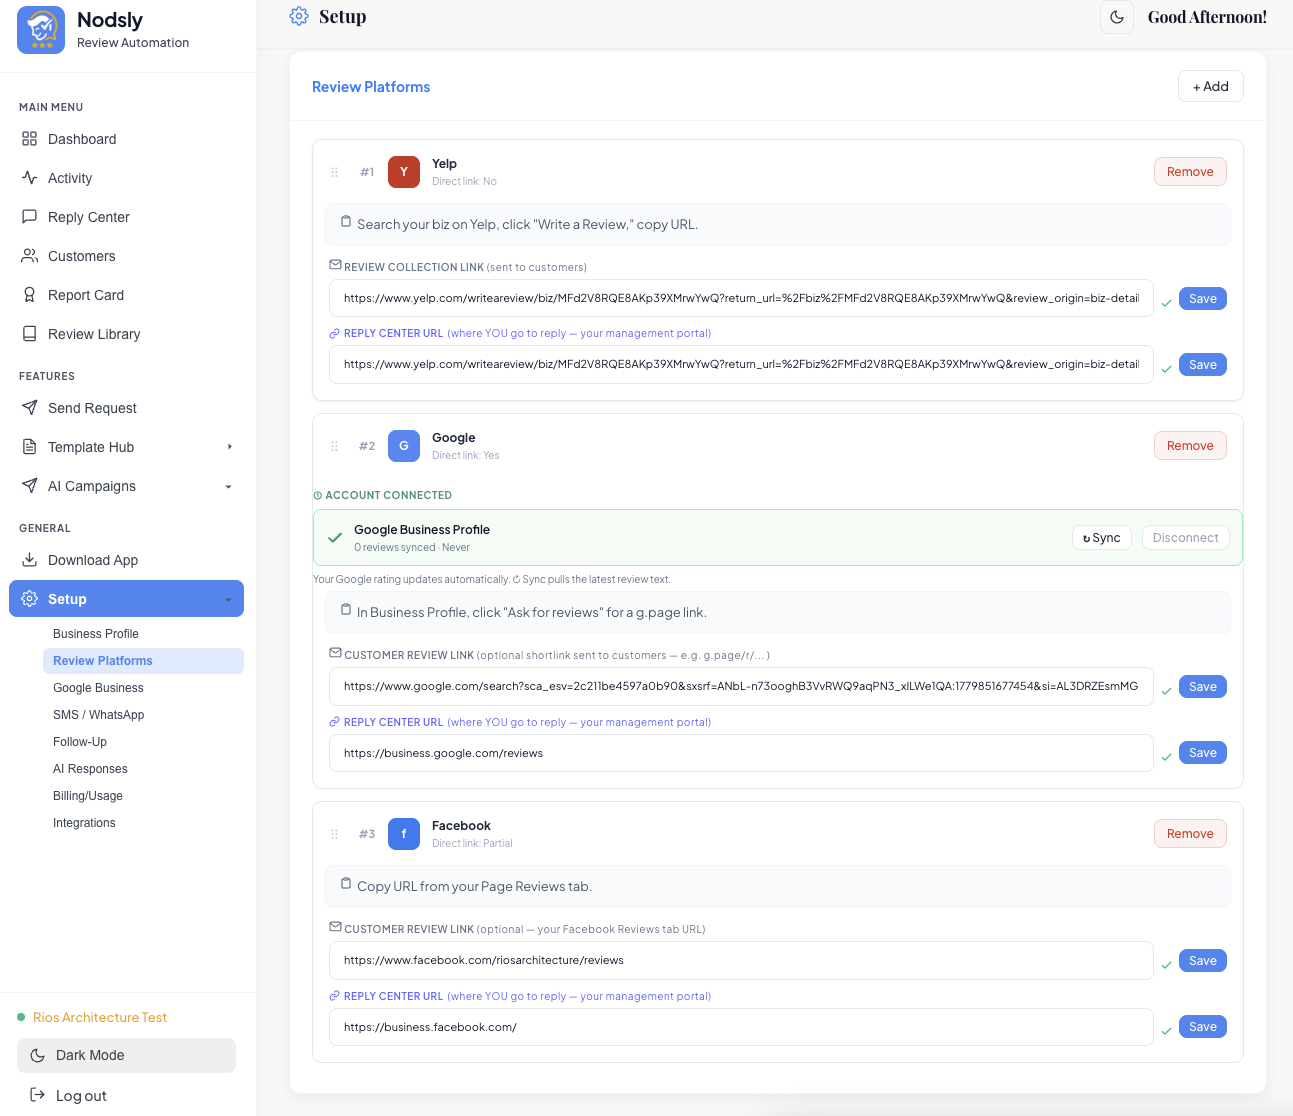
Task: Click the Log out link
Action: [x=81, y=1096]
